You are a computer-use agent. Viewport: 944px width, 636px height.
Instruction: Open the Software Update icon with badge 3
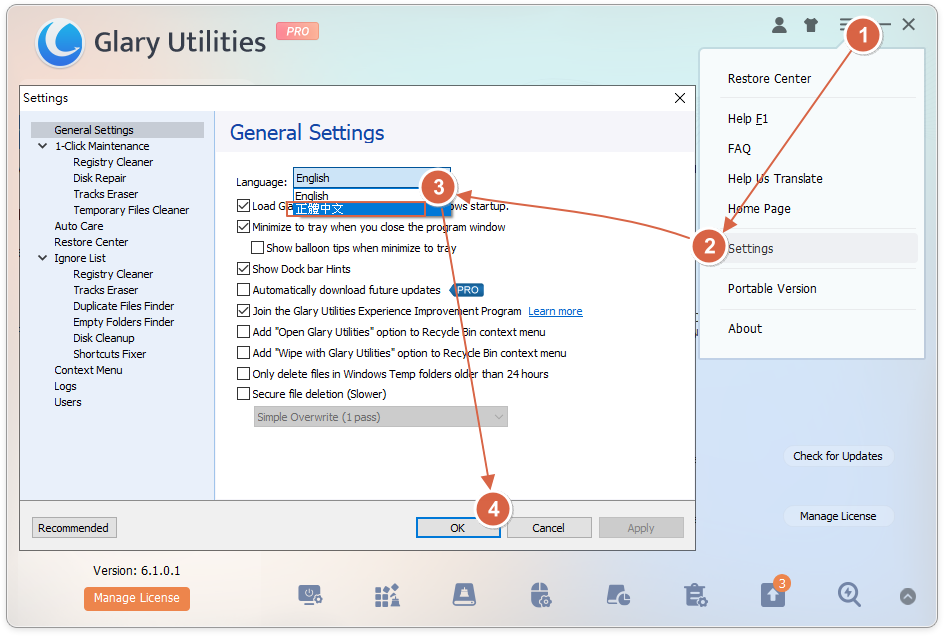(774, 593)
